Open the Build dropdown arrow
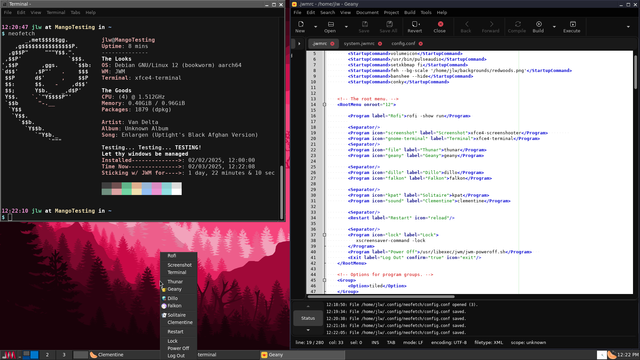This screenshot has width=640, height=360. (554, 27)
